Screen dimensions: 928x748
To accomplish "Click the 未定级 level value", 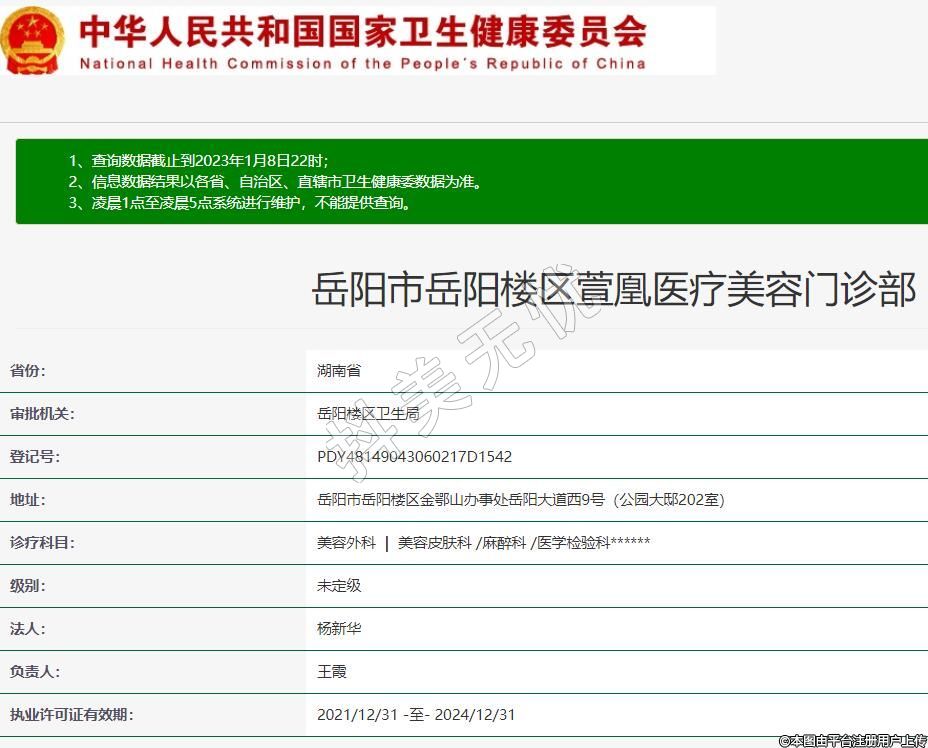I will tap(339, 586).
